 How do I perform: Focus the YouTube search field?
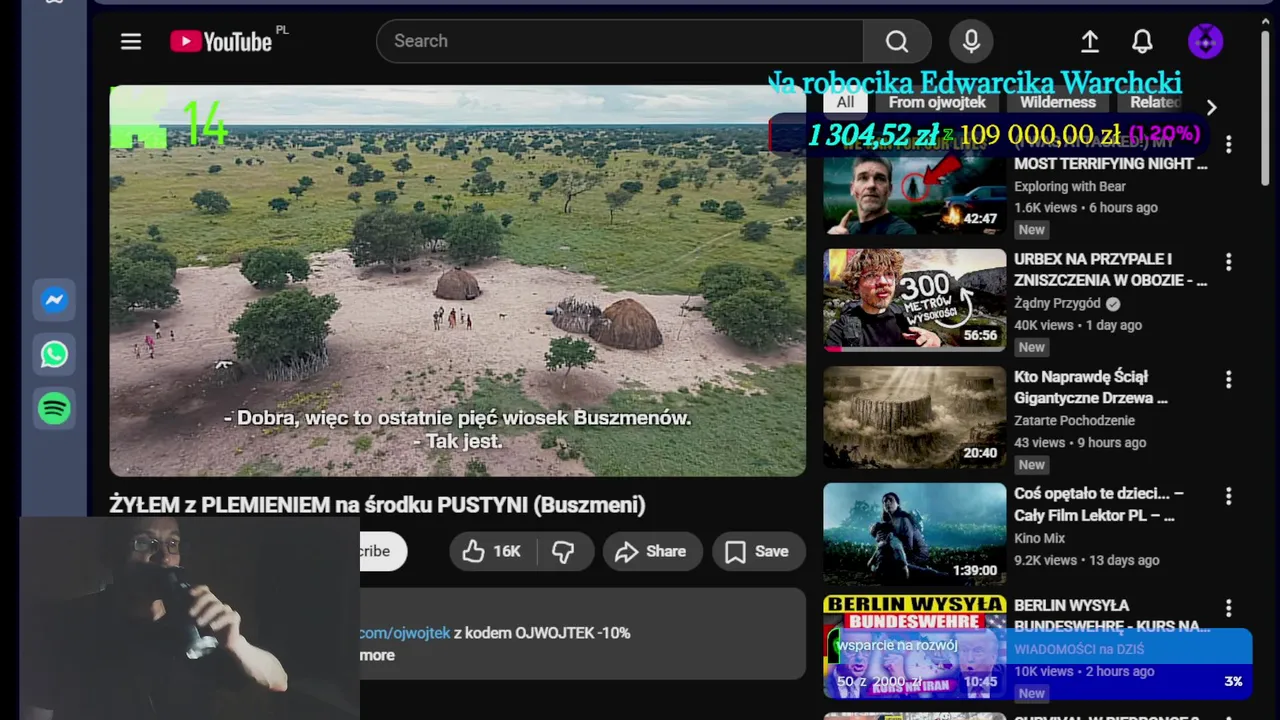(x=620, y=41)
